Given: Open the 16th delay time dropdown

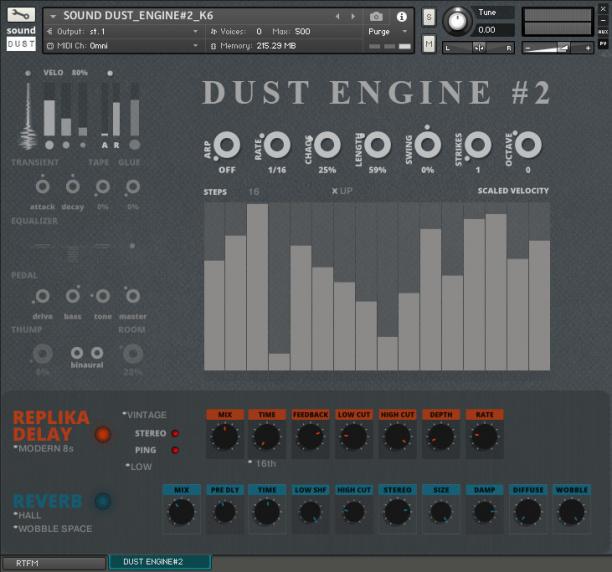Looking at the screenshot, I should [263, 464].
